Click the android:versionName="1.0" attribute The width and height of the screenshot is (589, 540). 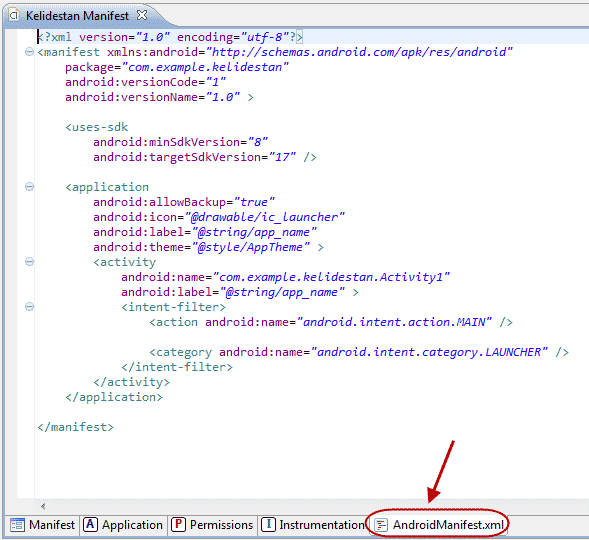click(153, 97)
